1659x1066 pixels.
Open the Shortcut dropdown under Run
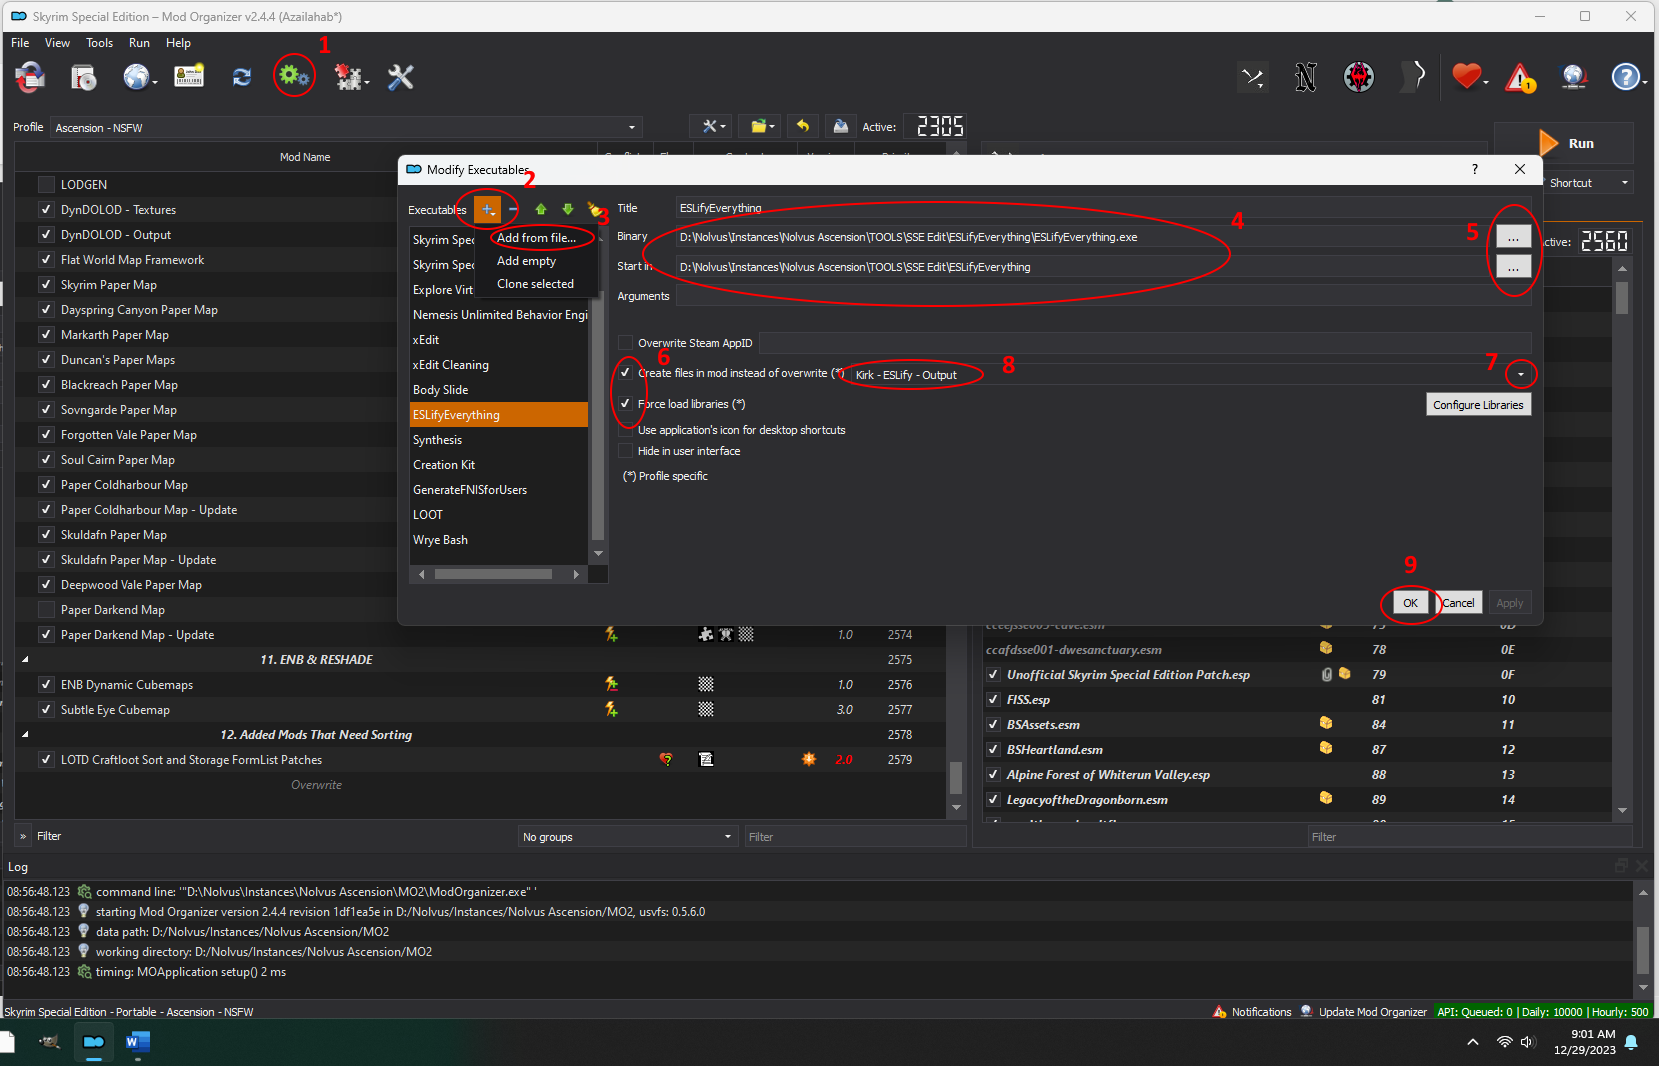point(1588,183)
